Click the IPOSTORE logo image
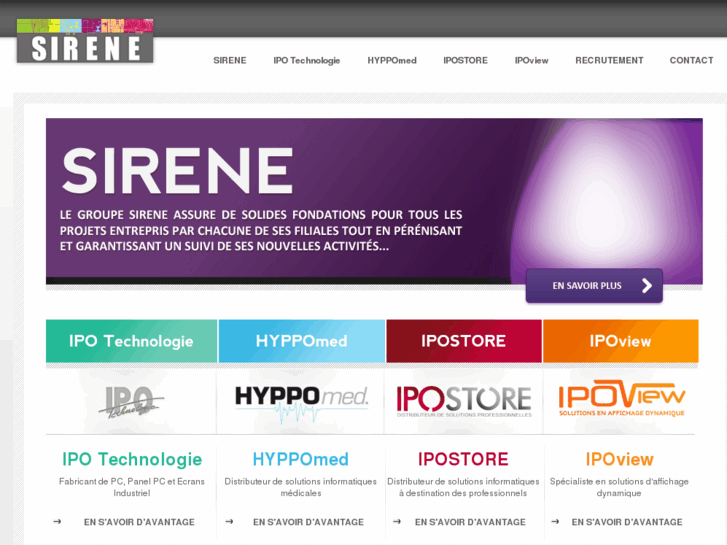Viewport: 727px width, 545px height. [464, 401]
